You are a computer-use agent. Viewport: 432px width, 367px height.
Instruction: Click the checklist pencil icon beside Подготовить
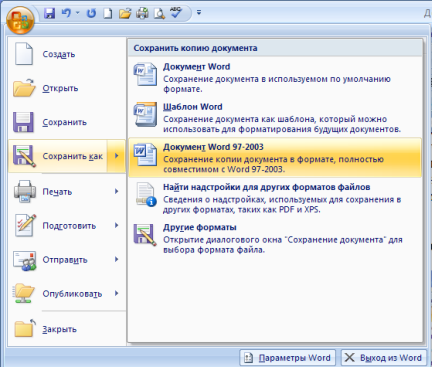point(25,225)
